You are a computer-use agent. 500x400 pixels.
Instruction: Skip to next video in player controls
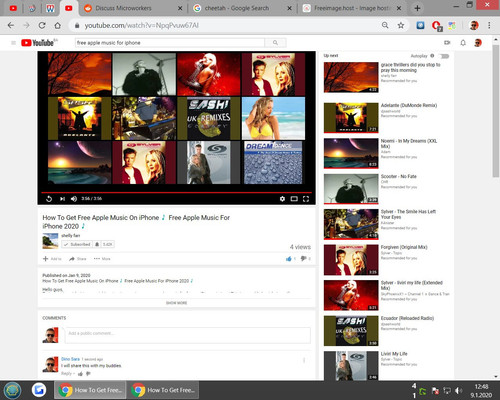point(62,199)
